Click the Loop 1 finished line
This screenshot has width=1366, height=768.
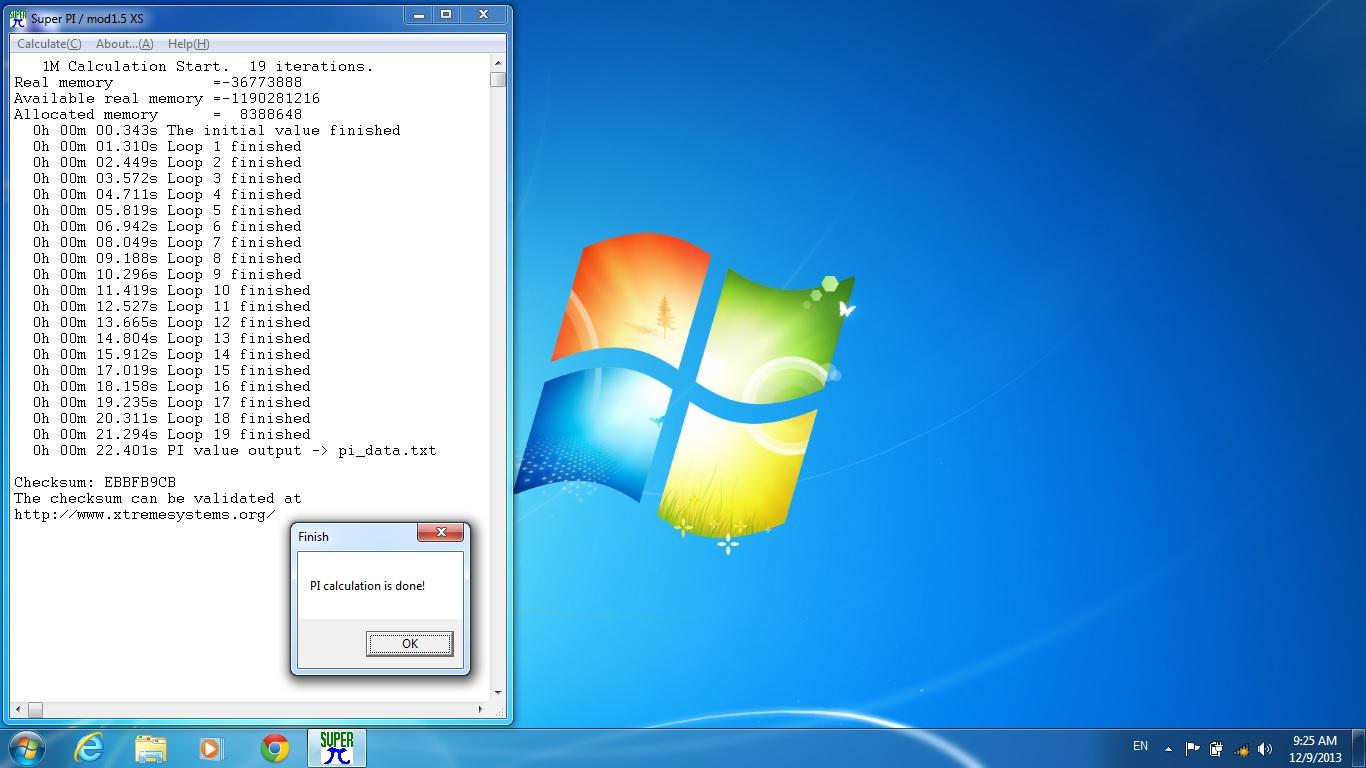coord(167,147)
